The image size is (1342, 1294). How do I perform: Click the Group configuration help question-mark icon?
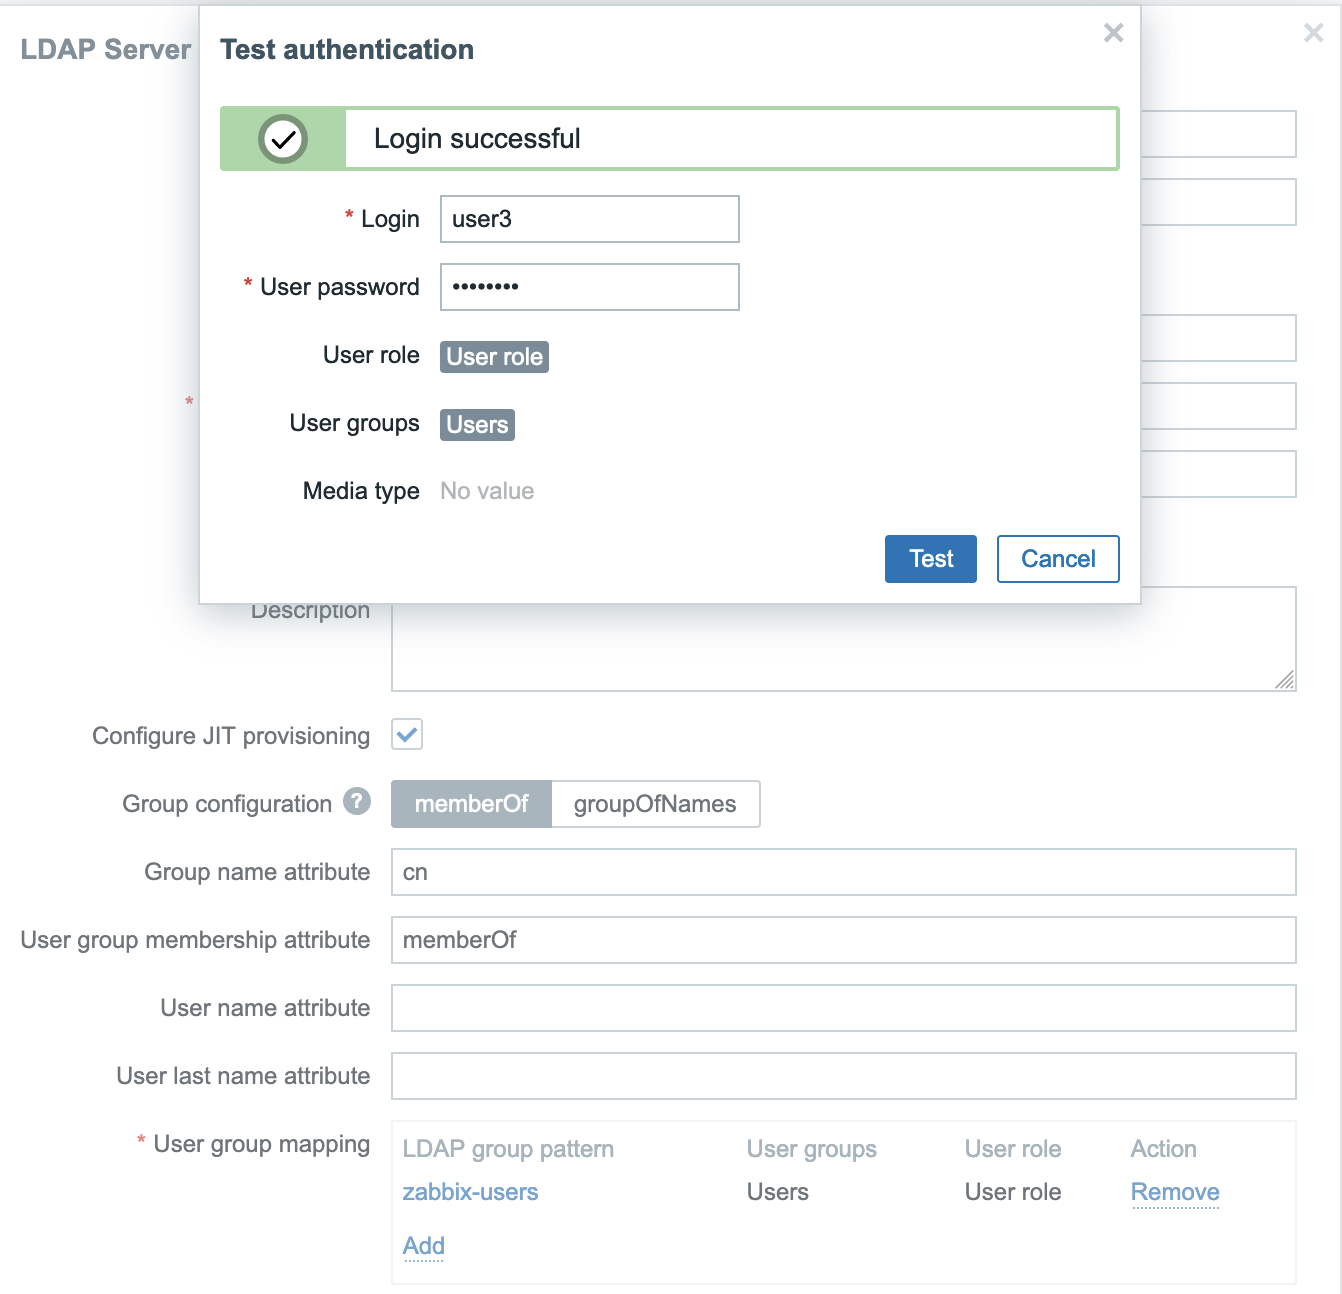tap(357, 802)
